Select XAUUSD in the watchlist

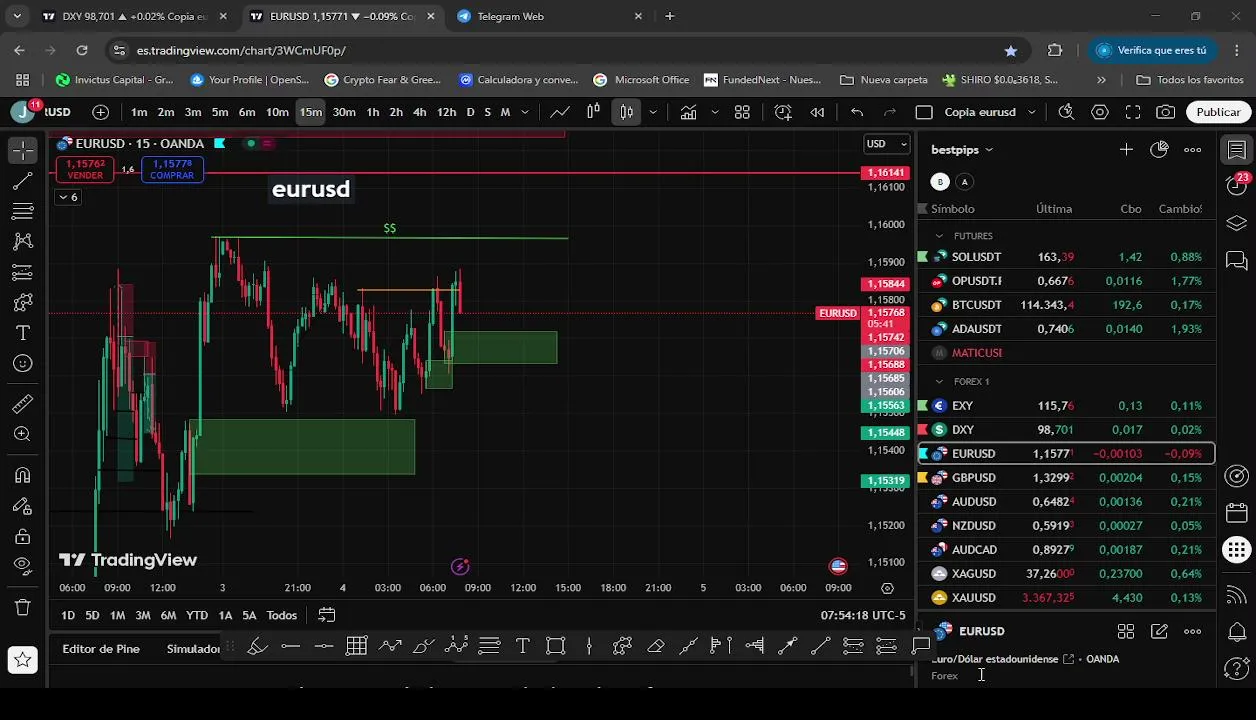(x=1067, y=598)
